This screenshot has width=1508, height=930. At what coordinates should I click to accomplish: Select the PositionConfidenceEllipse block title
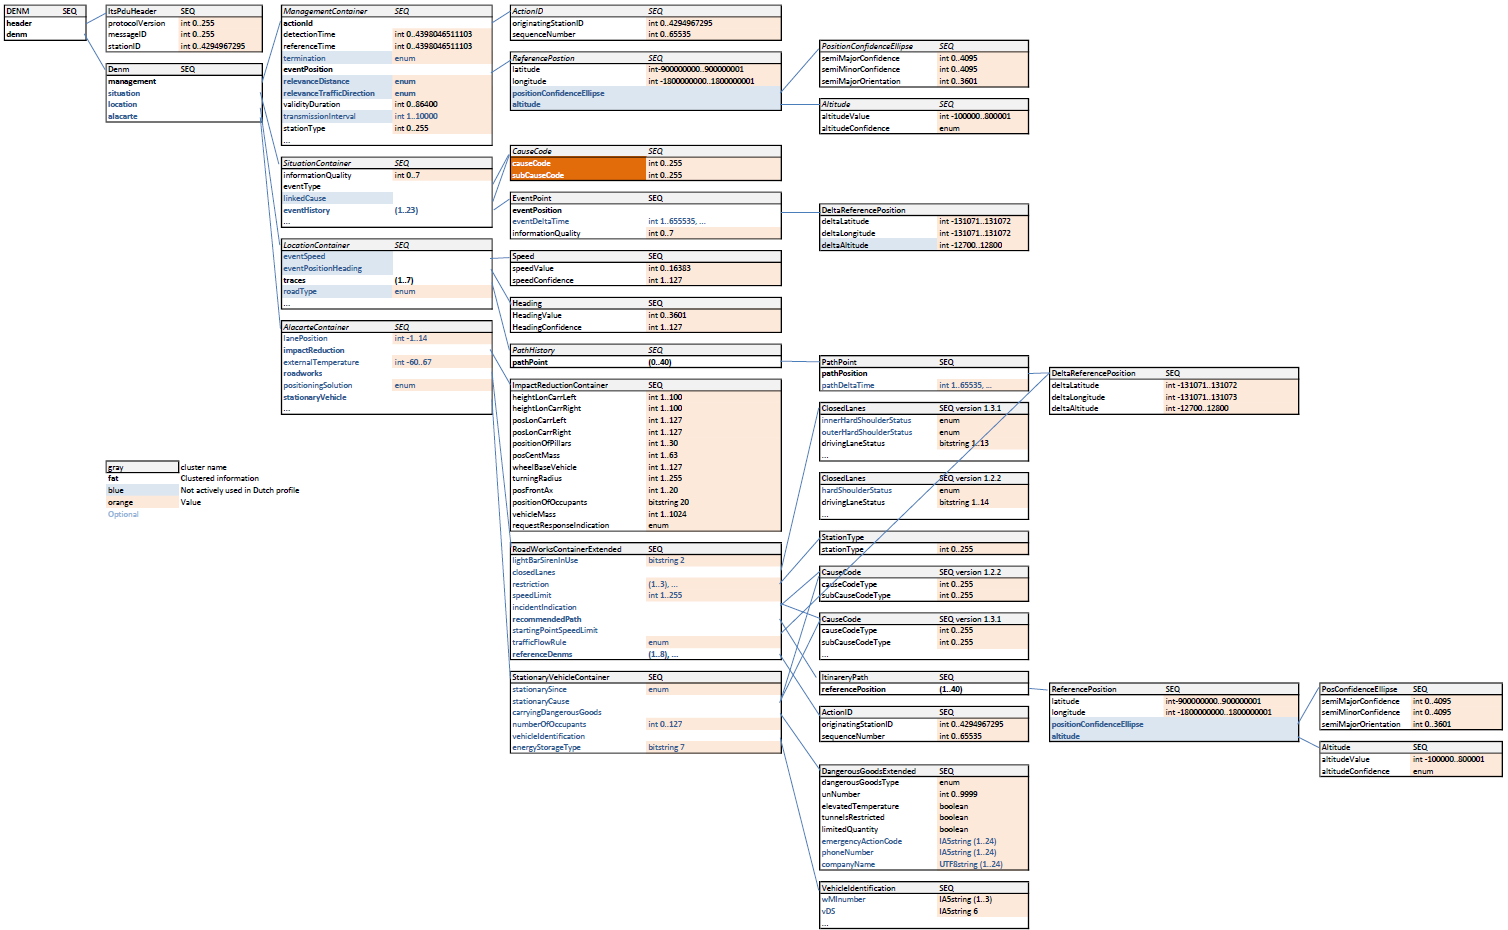(867, 46)
